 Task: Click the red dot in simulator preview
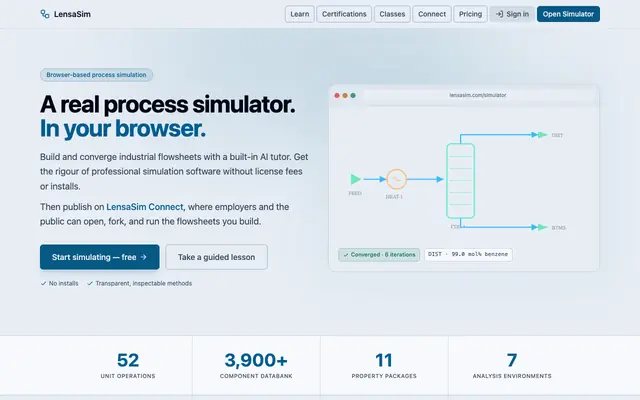click(337, 96)
